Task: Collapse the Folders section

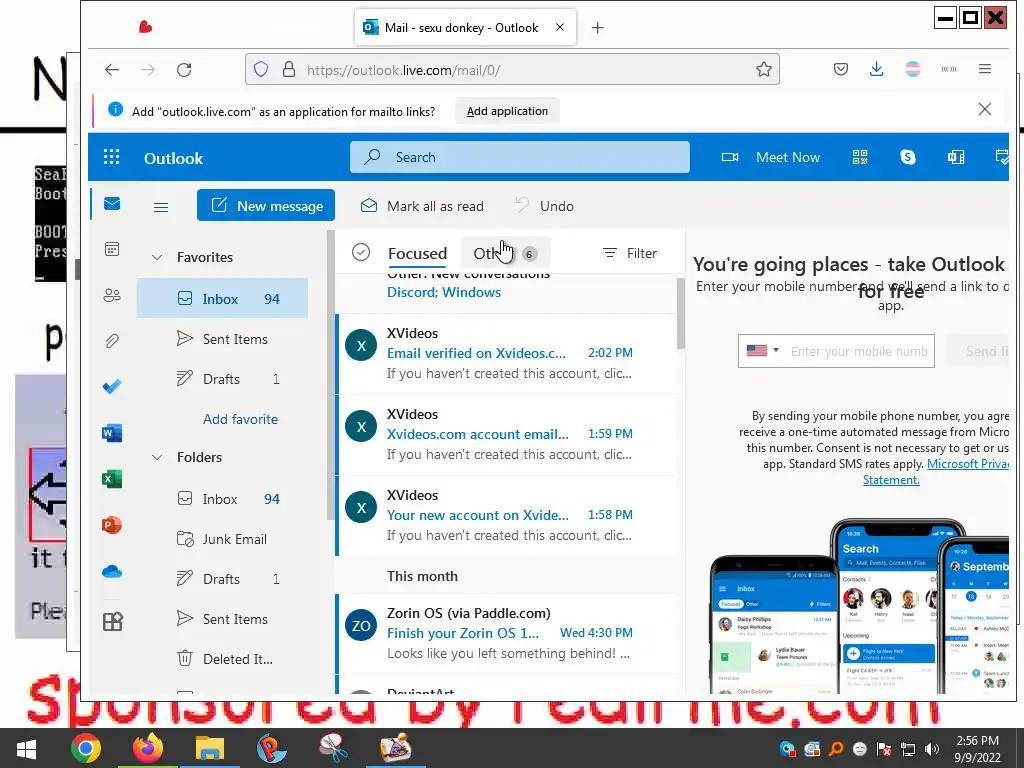Action: click(157, 457)
